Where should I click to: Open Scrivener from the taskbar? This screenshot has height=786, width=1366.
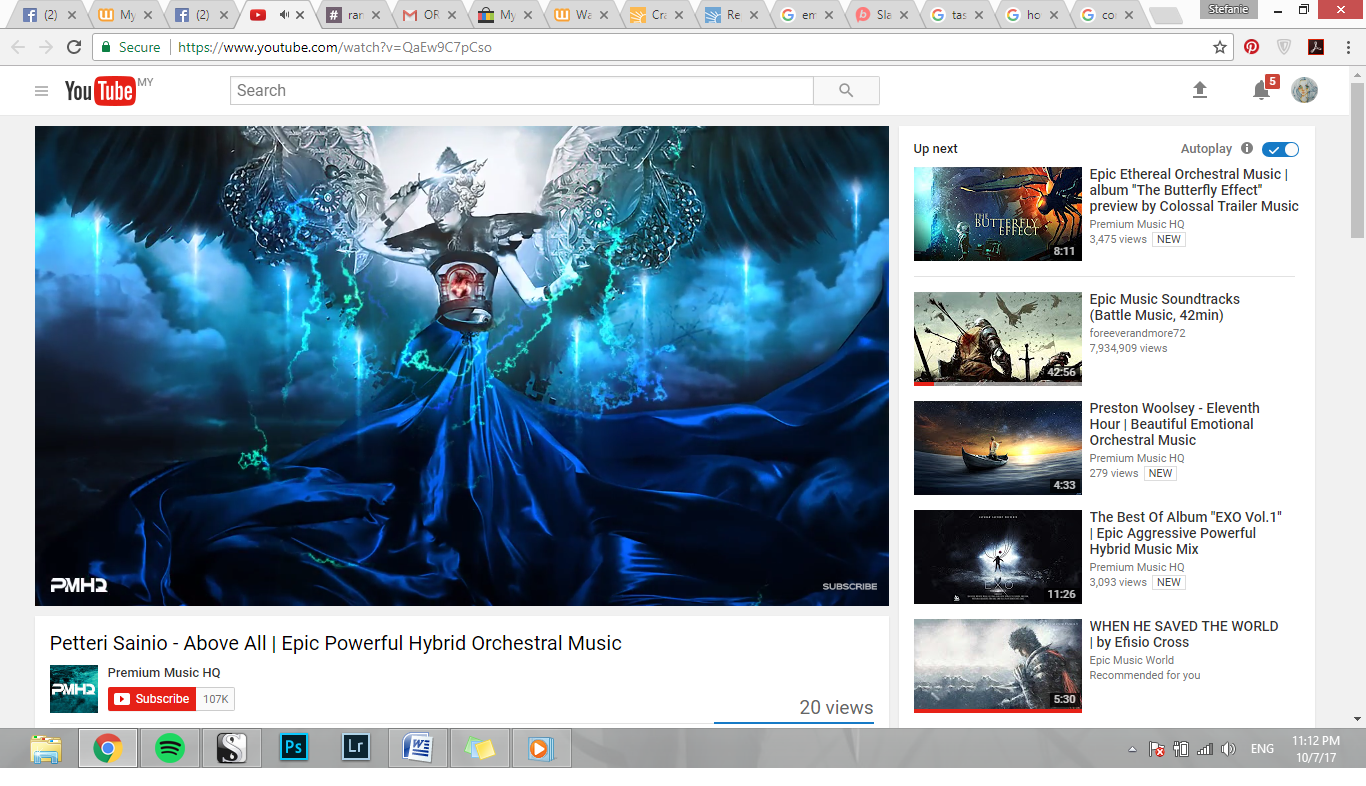(x=231, y=748)
